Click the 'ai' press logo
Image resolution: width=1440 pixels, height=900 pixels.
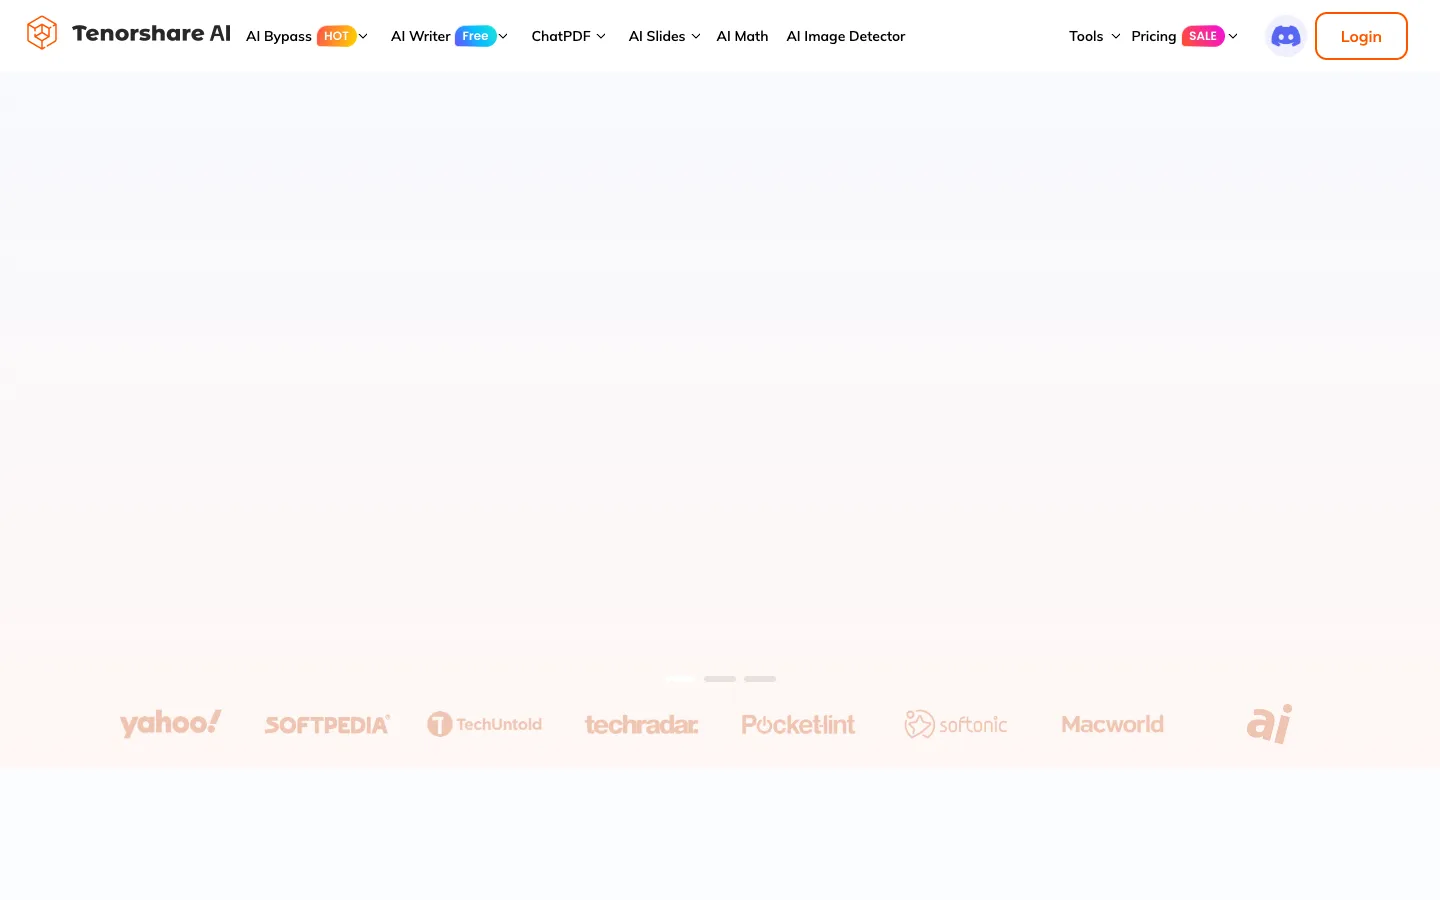coord(1269,724)
